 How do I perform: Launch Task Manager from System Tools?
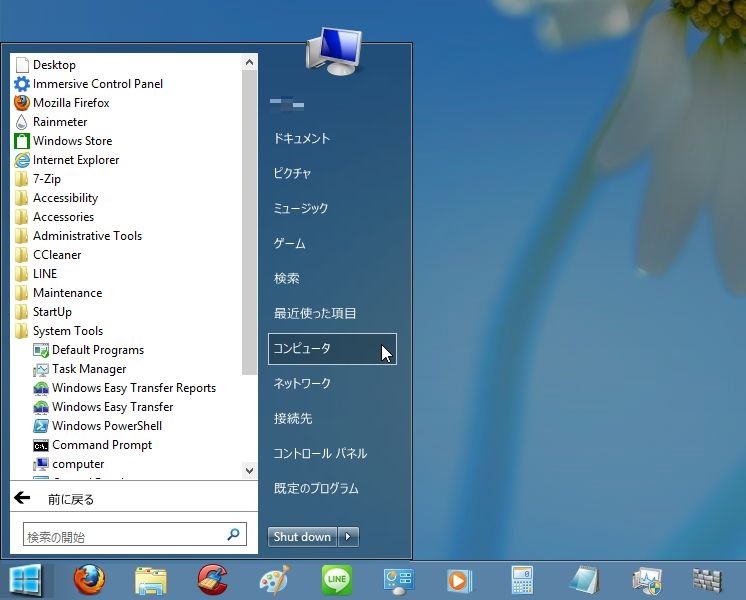coord(80,369)
